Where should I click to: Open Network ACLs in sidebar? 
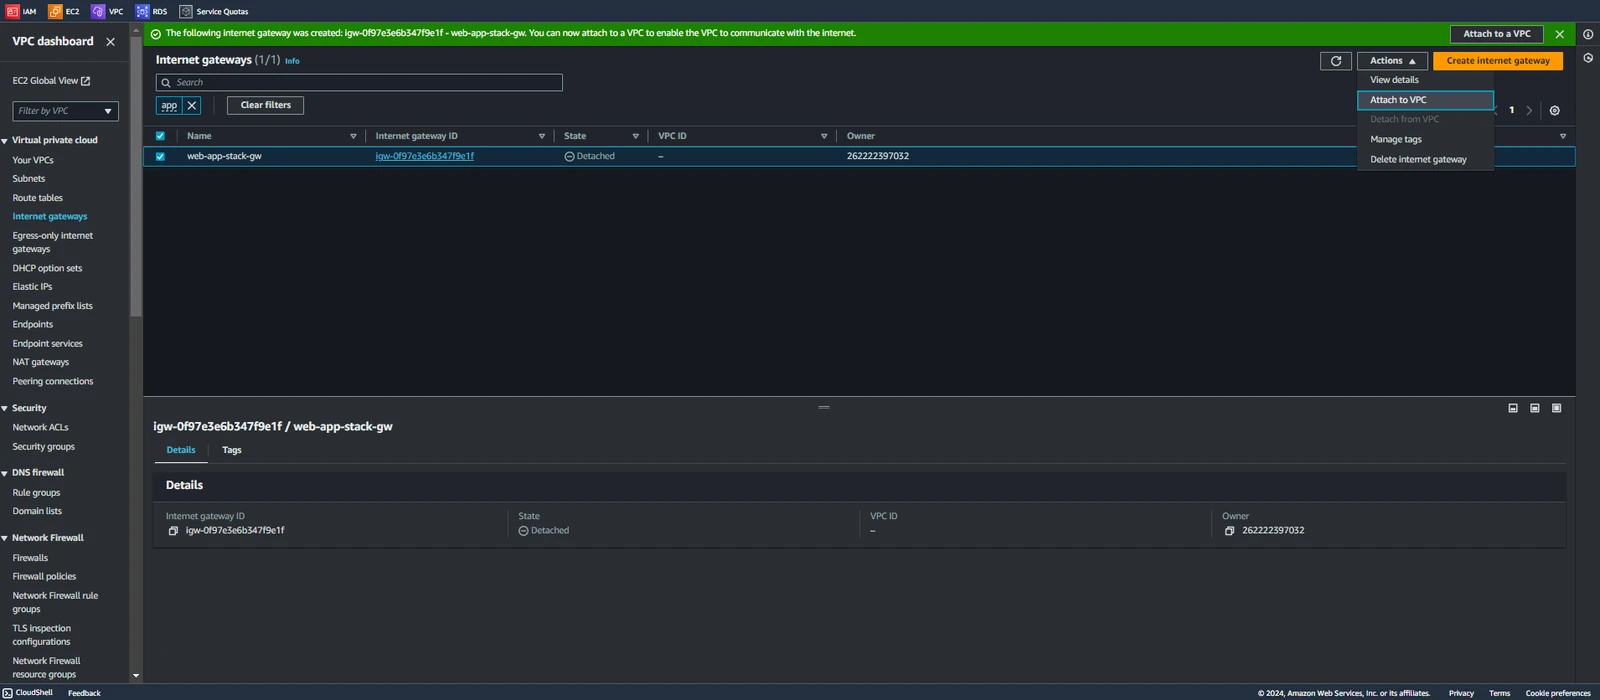pyautogui.click(x=40, y=428)
